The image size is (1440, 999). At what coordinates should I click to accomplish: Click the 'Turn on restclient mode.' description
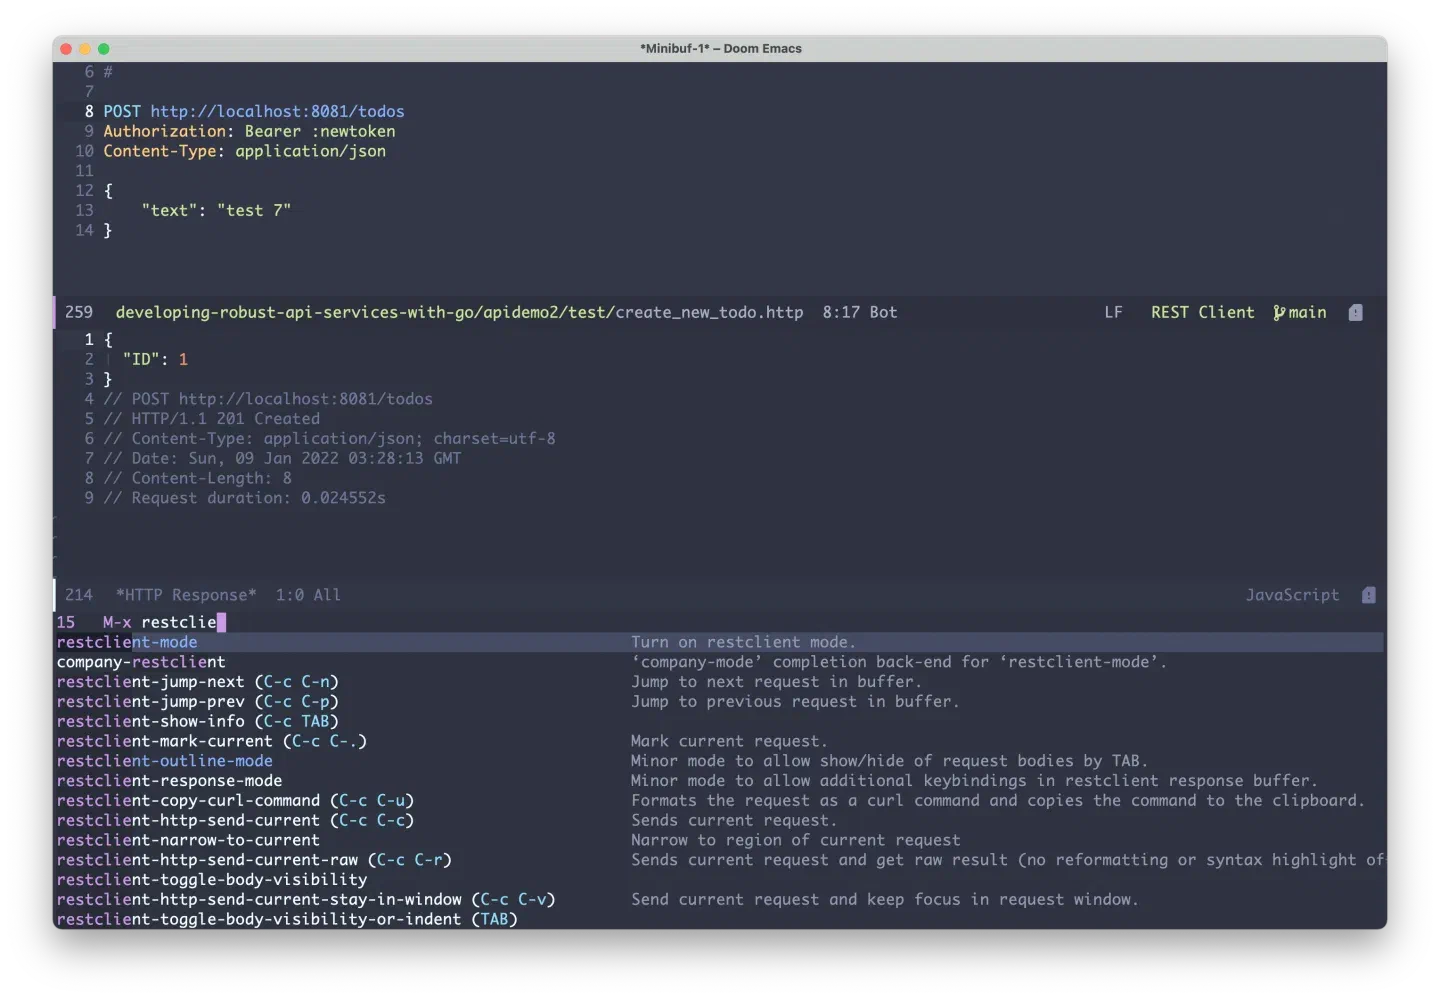(x=743, y=642)
